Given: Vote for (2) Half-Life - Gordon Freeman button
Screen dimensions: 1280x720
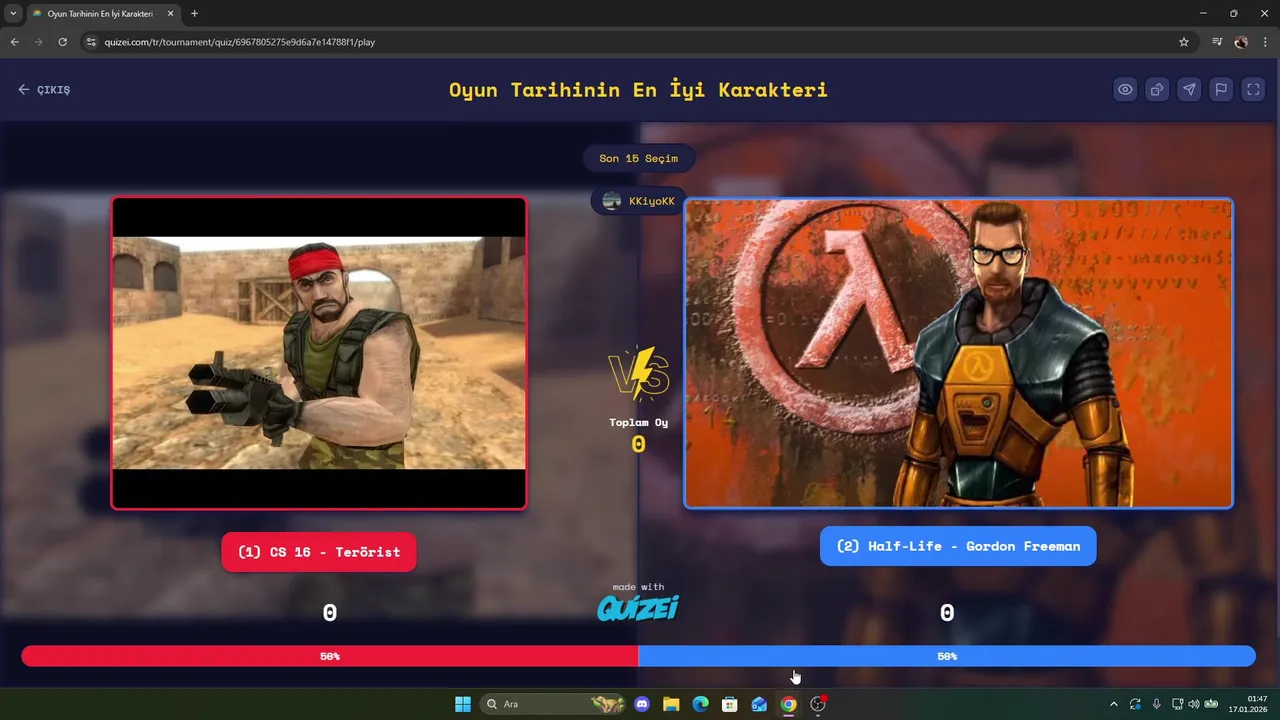Looking at the screenshot, I should [x=958, y=546].
